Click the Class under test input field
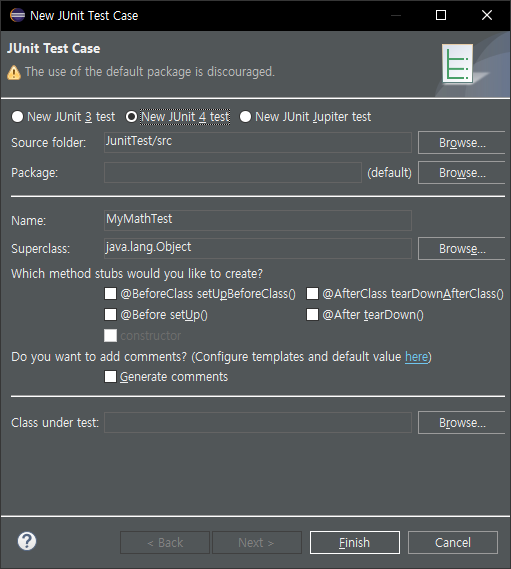Viewport: 511px width, 569px height. (x=258, y=422)
